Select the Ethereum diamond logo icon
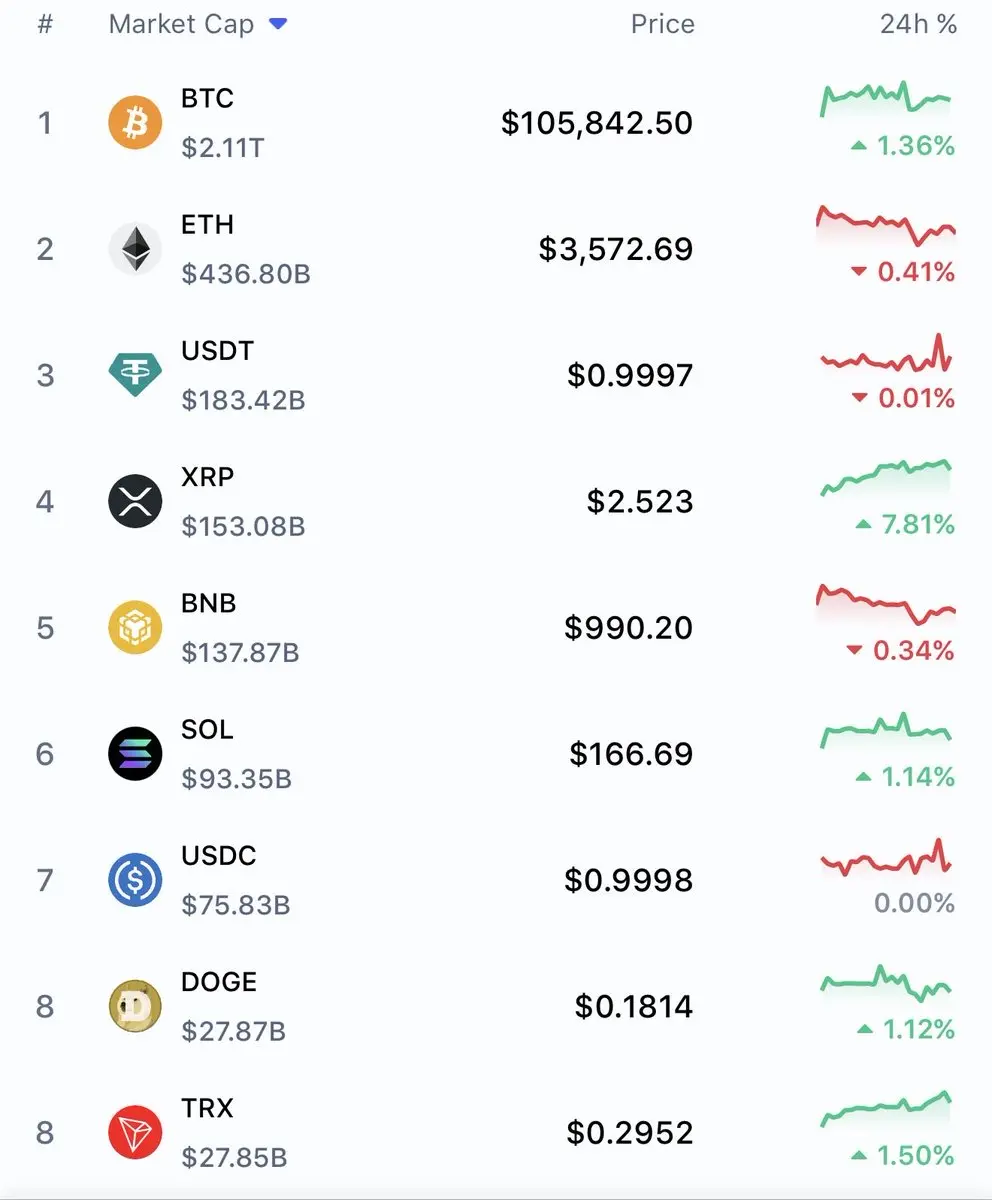This screenshot has height=1200, width=992. coord(135,249)
